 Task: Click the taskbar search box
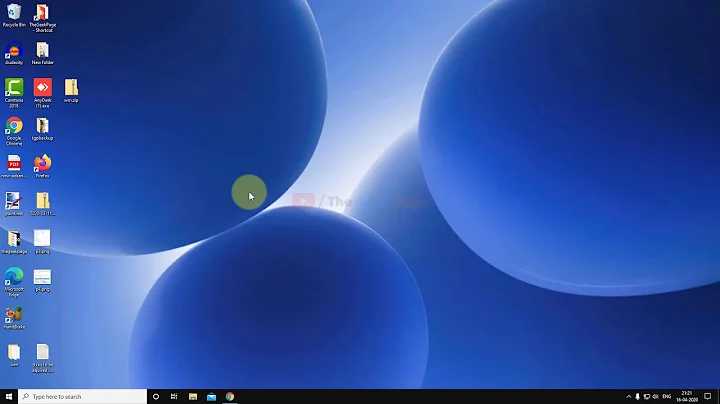(83, 397)
